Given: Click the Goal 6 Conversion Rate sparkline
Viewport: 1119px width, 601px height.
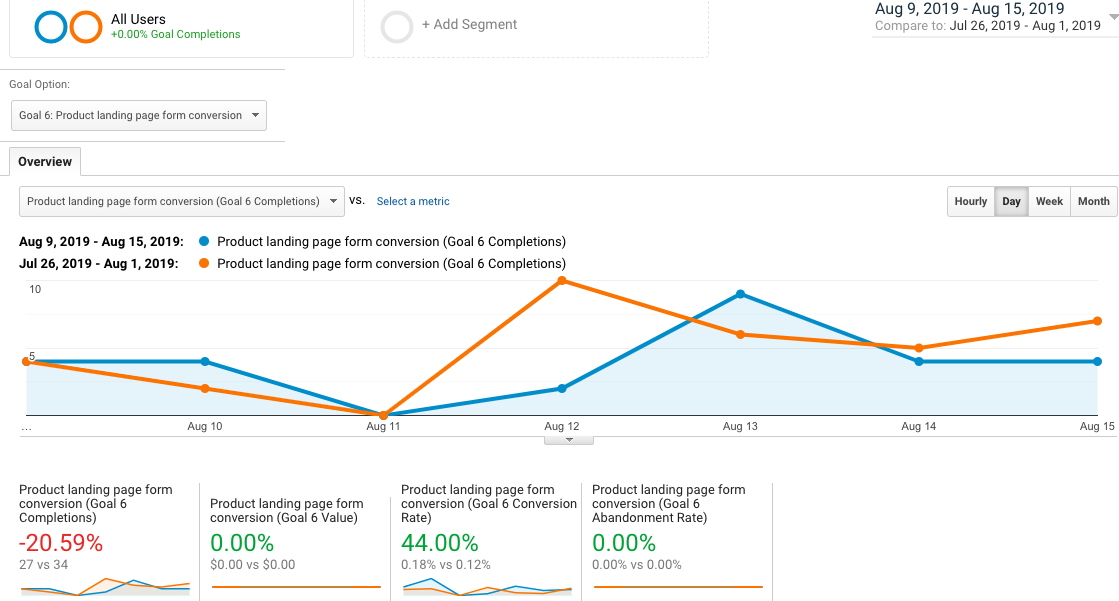Looking at the screenshot, I should click(x=487, y=586).
